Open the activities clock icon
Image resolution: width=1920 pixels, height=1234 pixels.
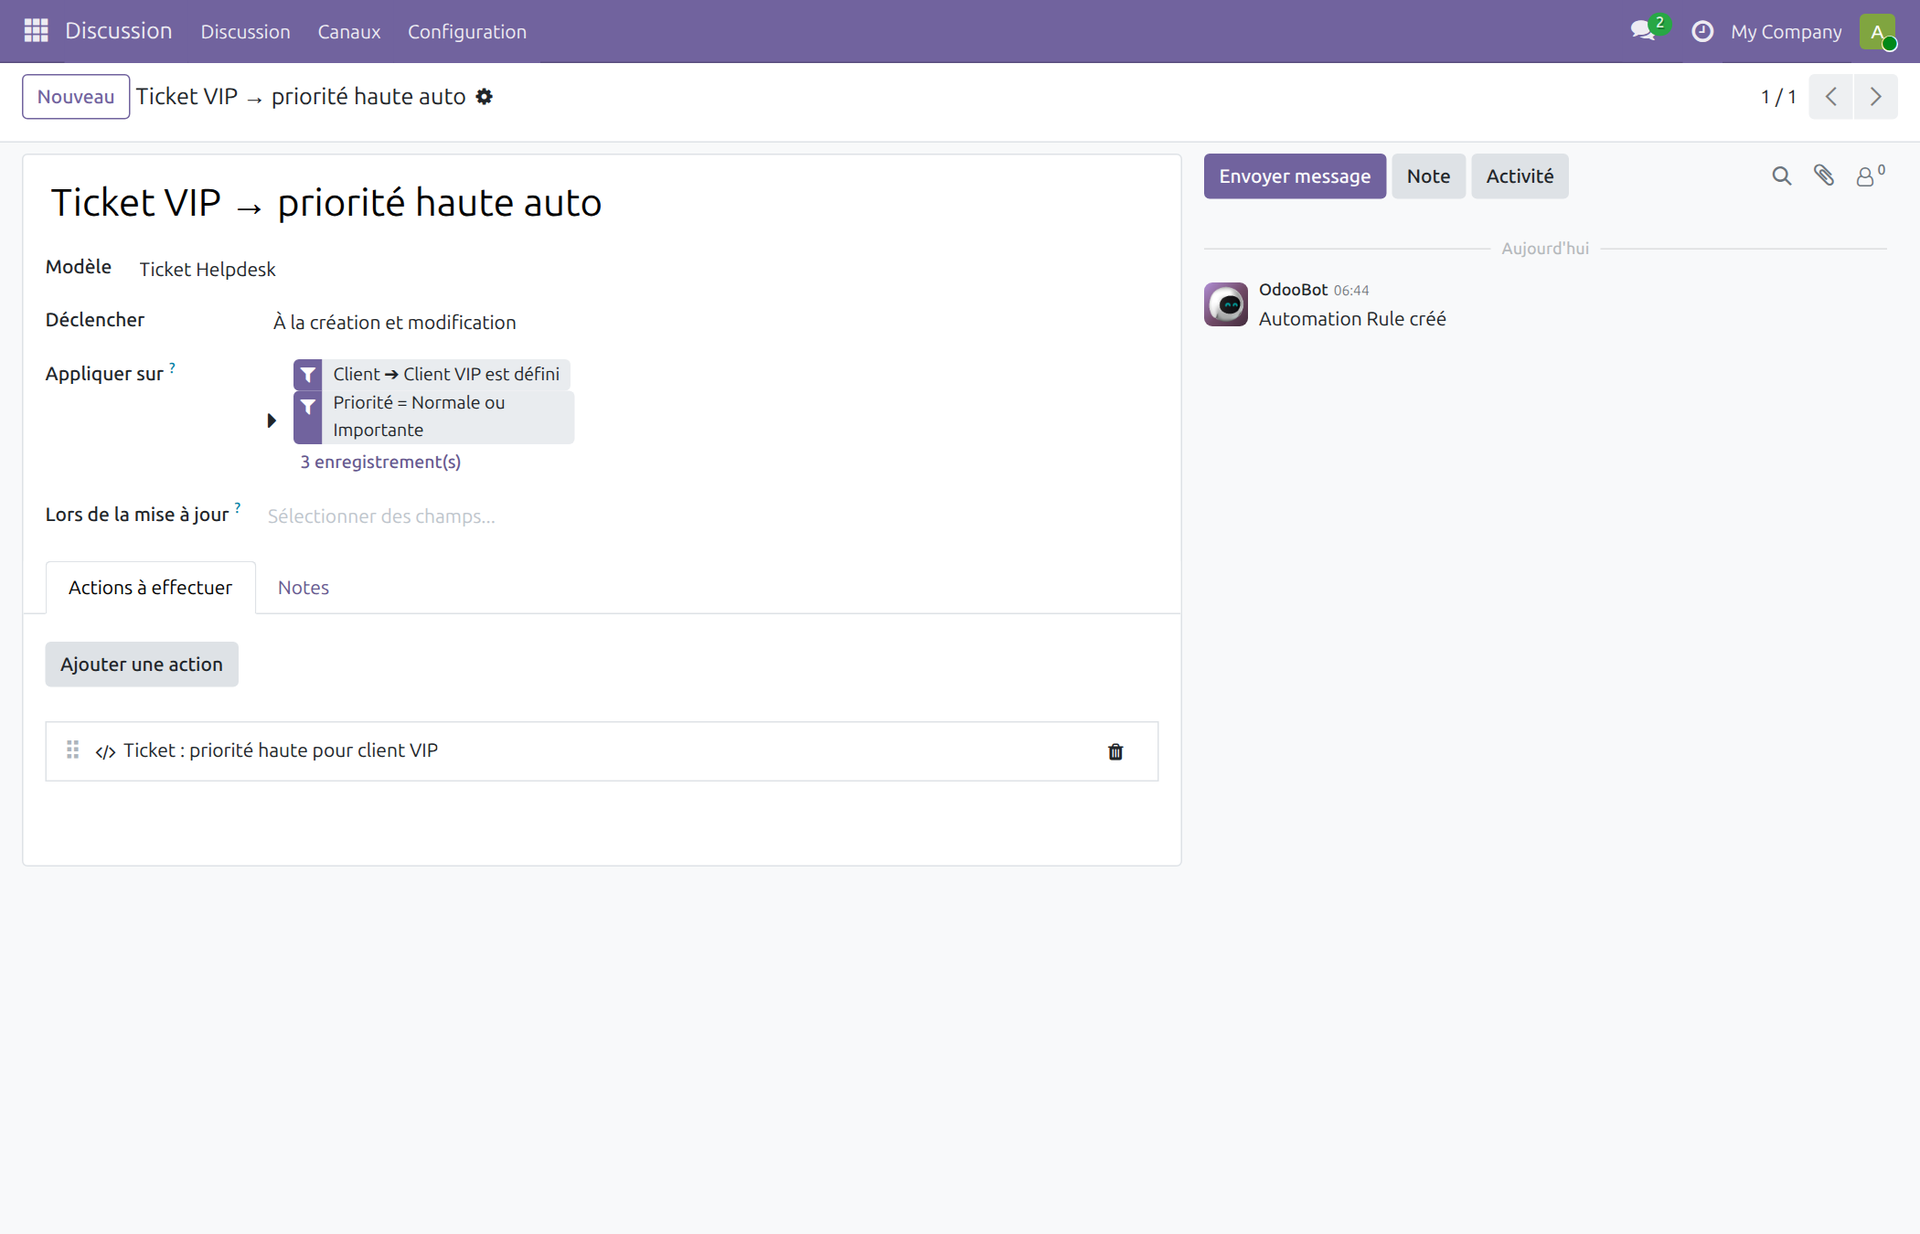point(1703,31)
